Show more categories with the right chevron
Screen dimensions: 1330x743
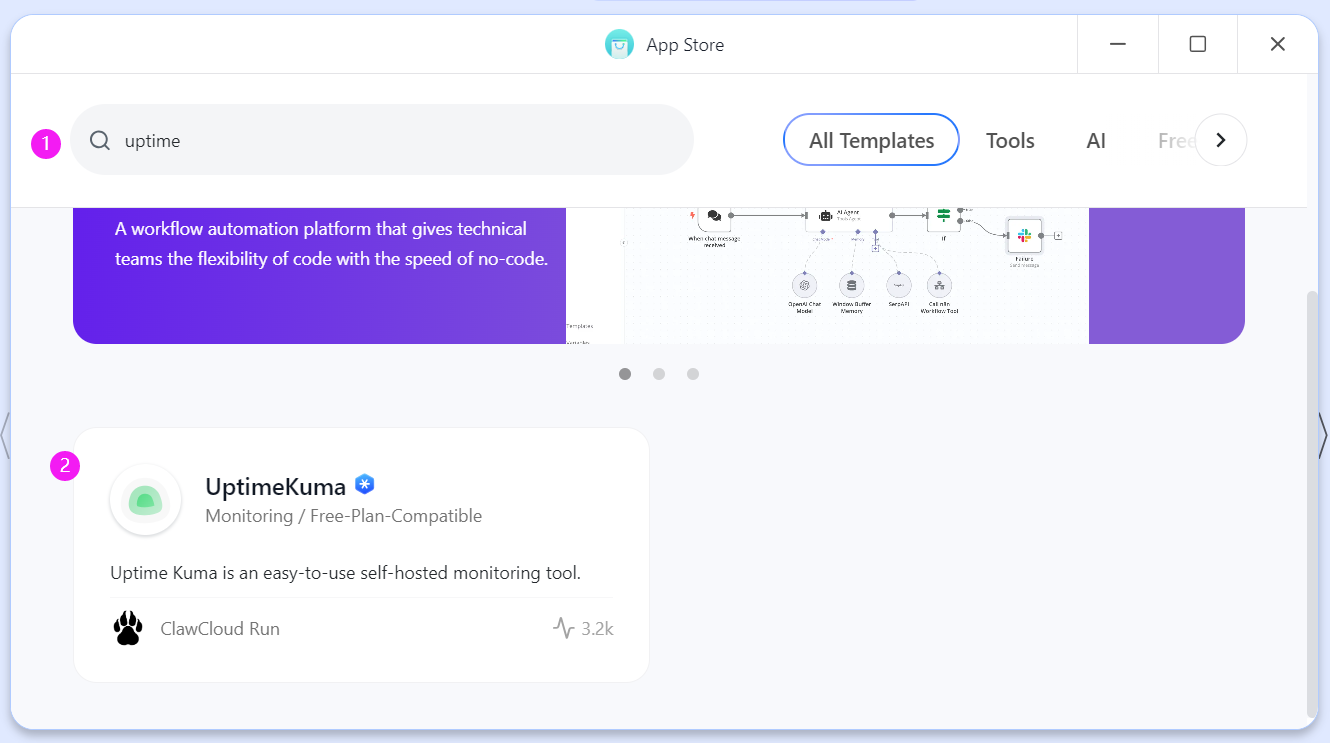(x=1220, y=141)
